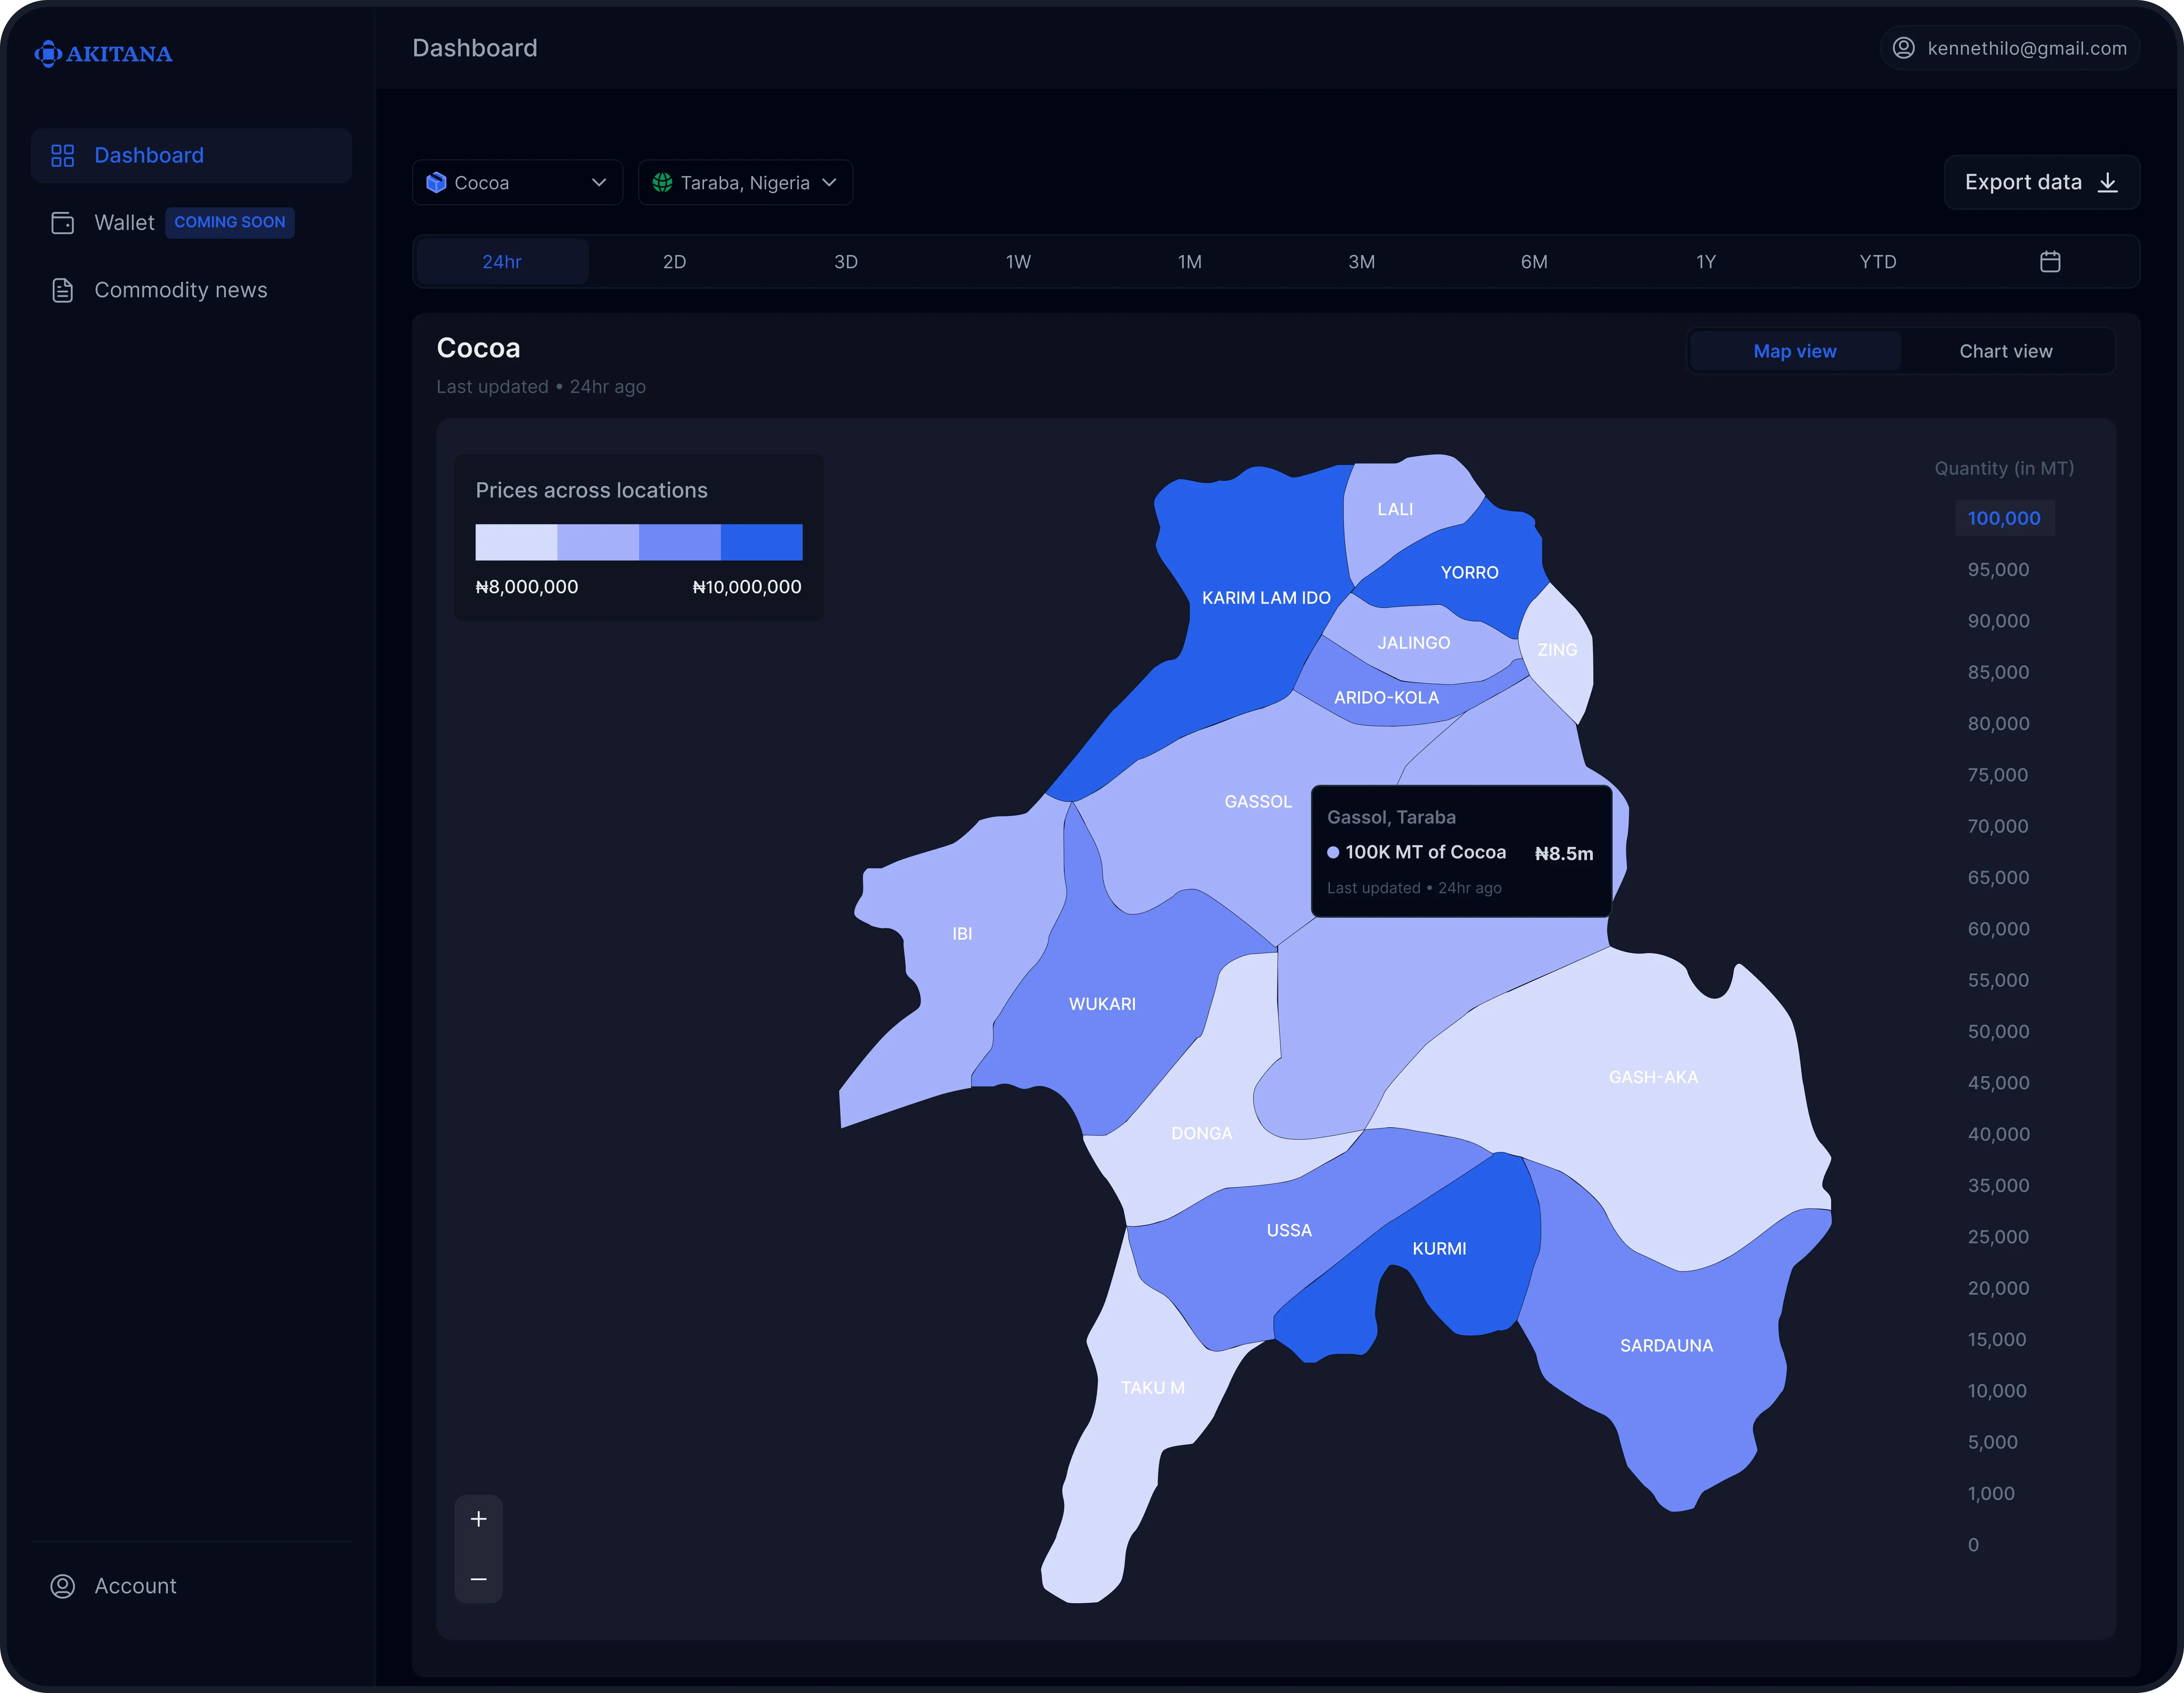
Task: Click the Wallet sidebar icon
Action: point(63,223)
